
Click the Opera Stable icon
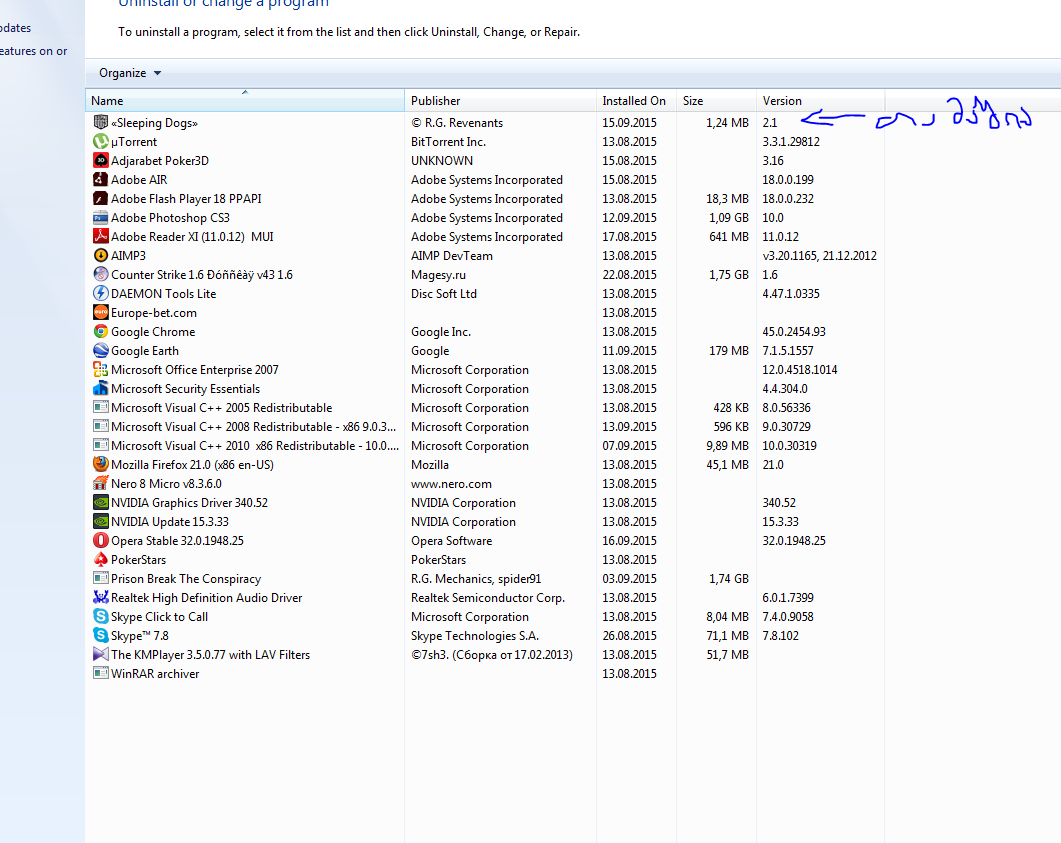point(100,541)
